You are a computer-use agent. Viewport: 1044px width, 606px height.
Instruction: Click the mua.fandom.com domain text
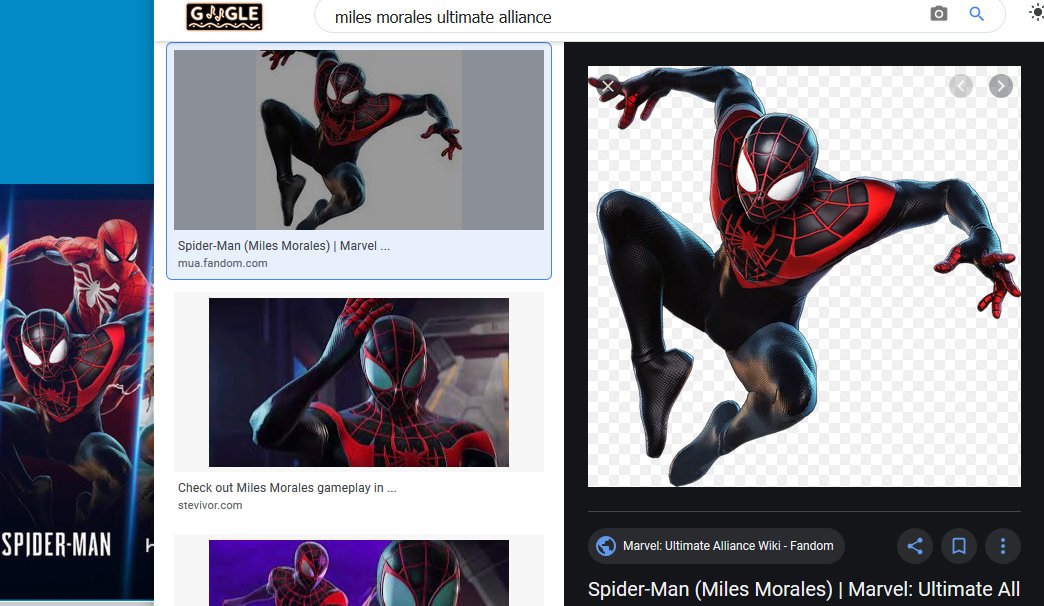222,263
